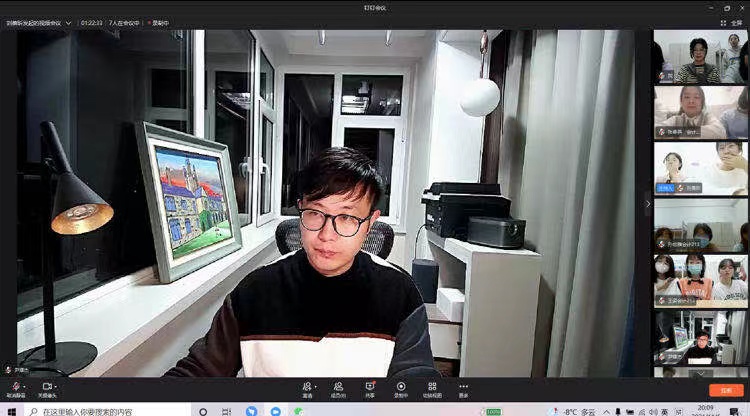
Task: Open the Windows Start menu
Action: [x=11, y=411]
